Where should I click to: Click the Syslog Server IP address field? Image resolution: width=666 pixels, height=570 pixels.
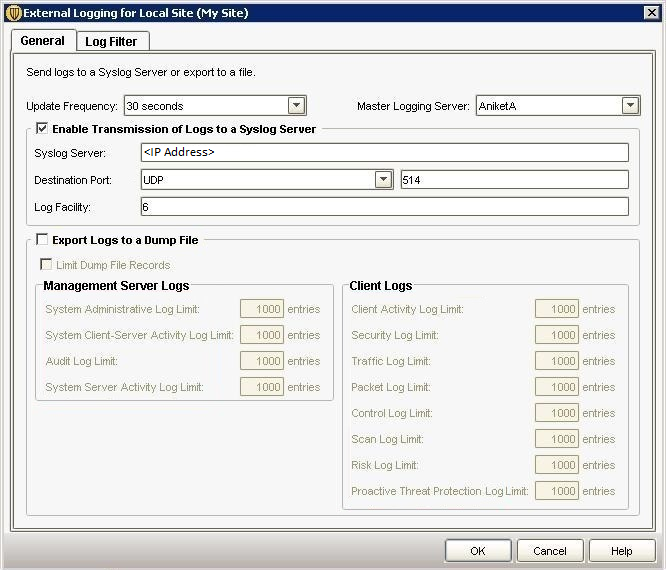click(385, 153)
